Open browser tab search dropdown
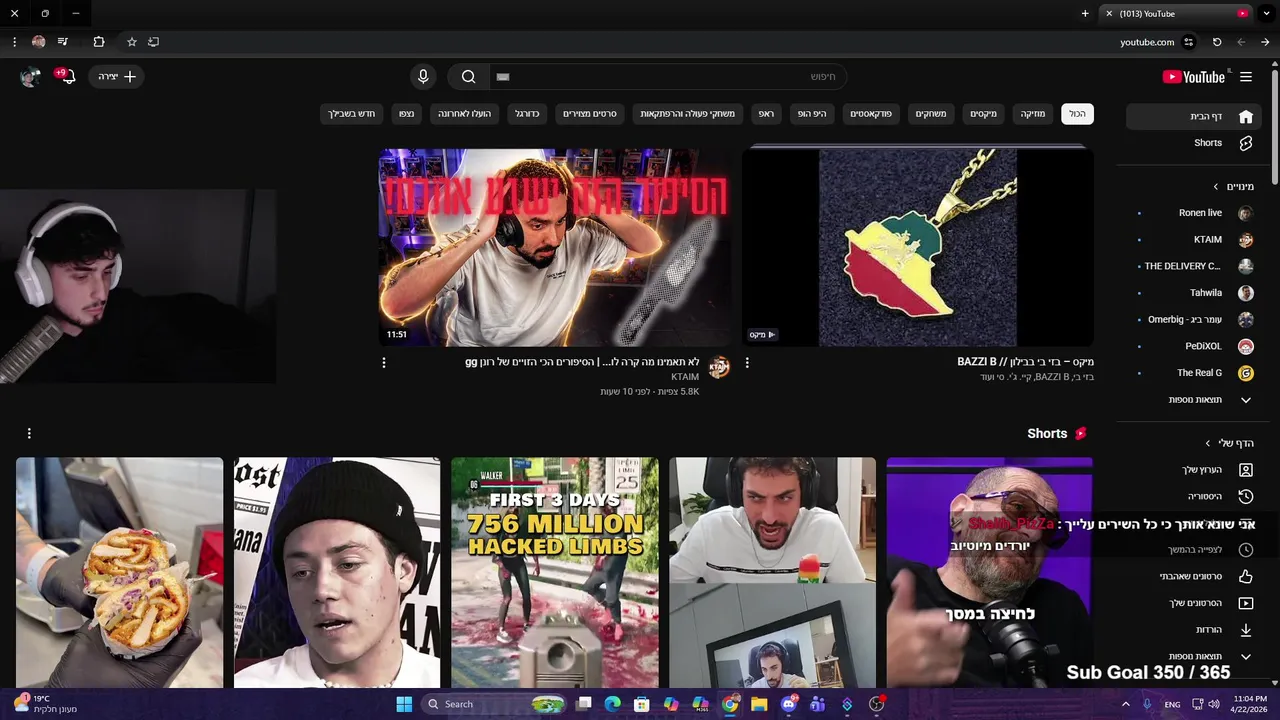 coord(1266,14)
